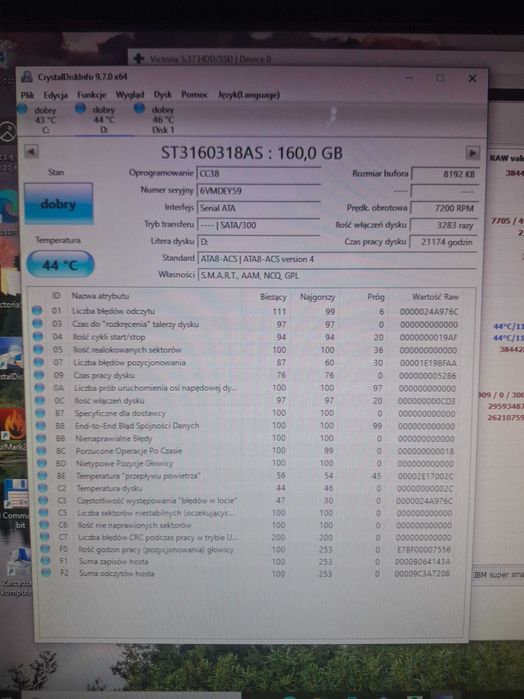Click status icon for attribute BC Porzucone Operacje
This screenshot has width=524, height=699.
[x=42, y=450]
